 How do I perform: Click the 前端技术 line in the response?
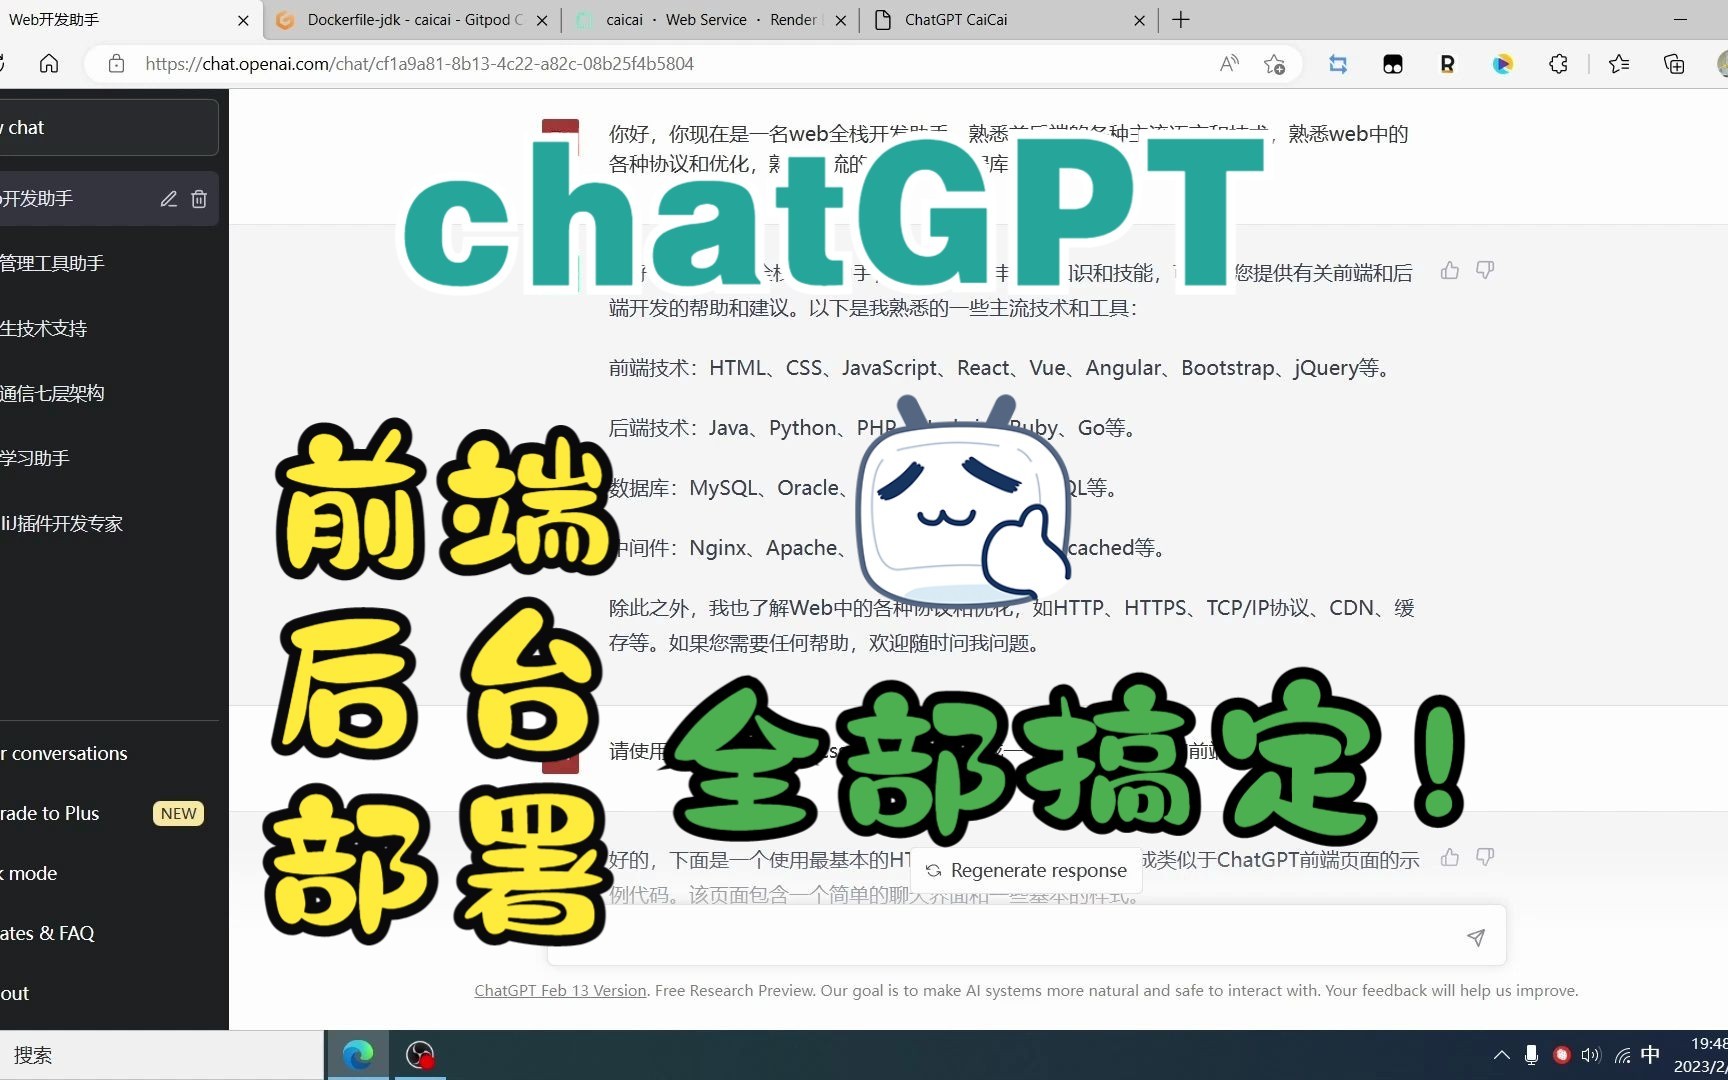click(1001, 368)
